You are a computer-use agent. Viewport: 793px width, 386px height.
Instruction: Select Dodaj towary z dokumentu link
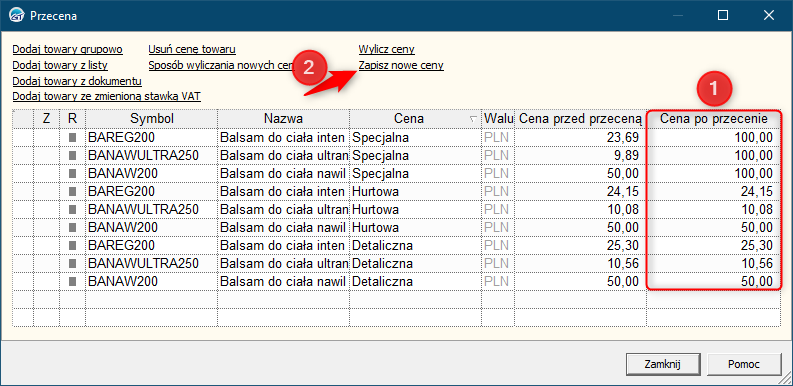(x=77, y=81)
